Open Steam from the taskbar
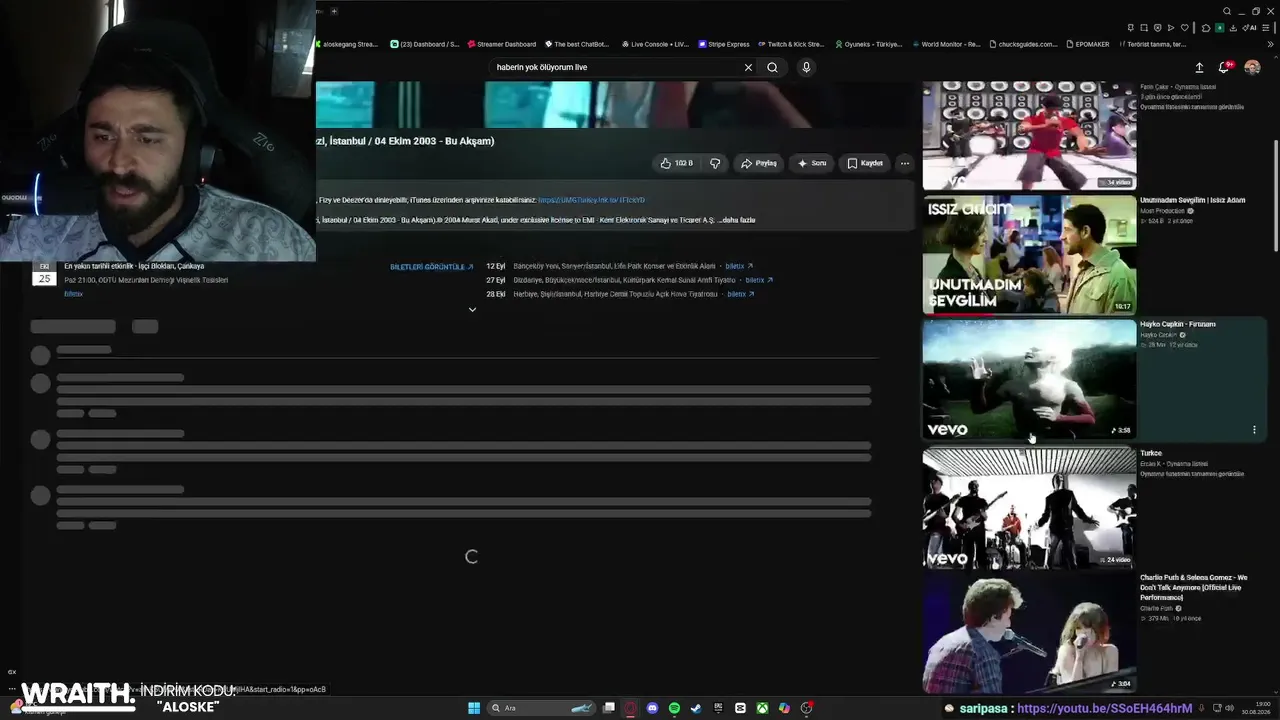The image size is (1280, 720). click(696, 708)
